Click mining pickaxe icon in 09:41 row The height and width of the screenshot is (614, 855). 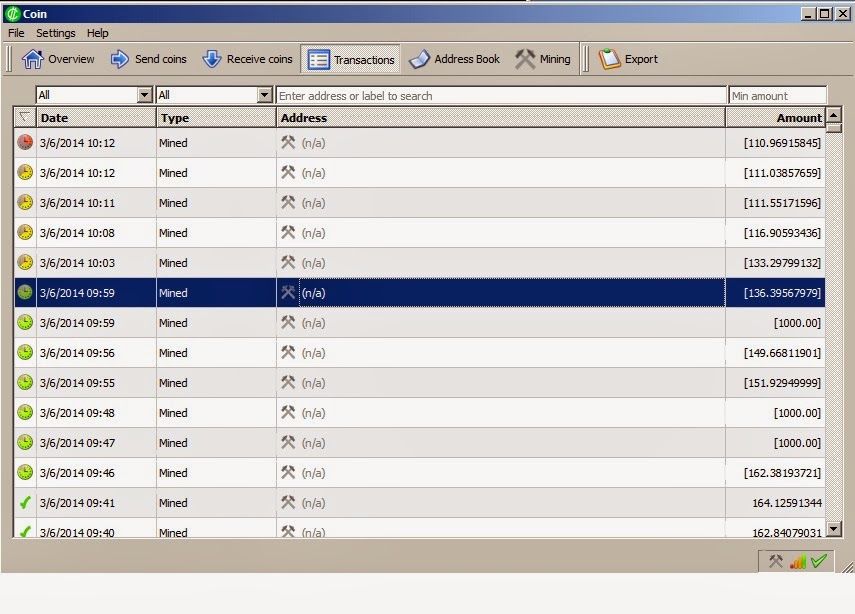[288, 502]
